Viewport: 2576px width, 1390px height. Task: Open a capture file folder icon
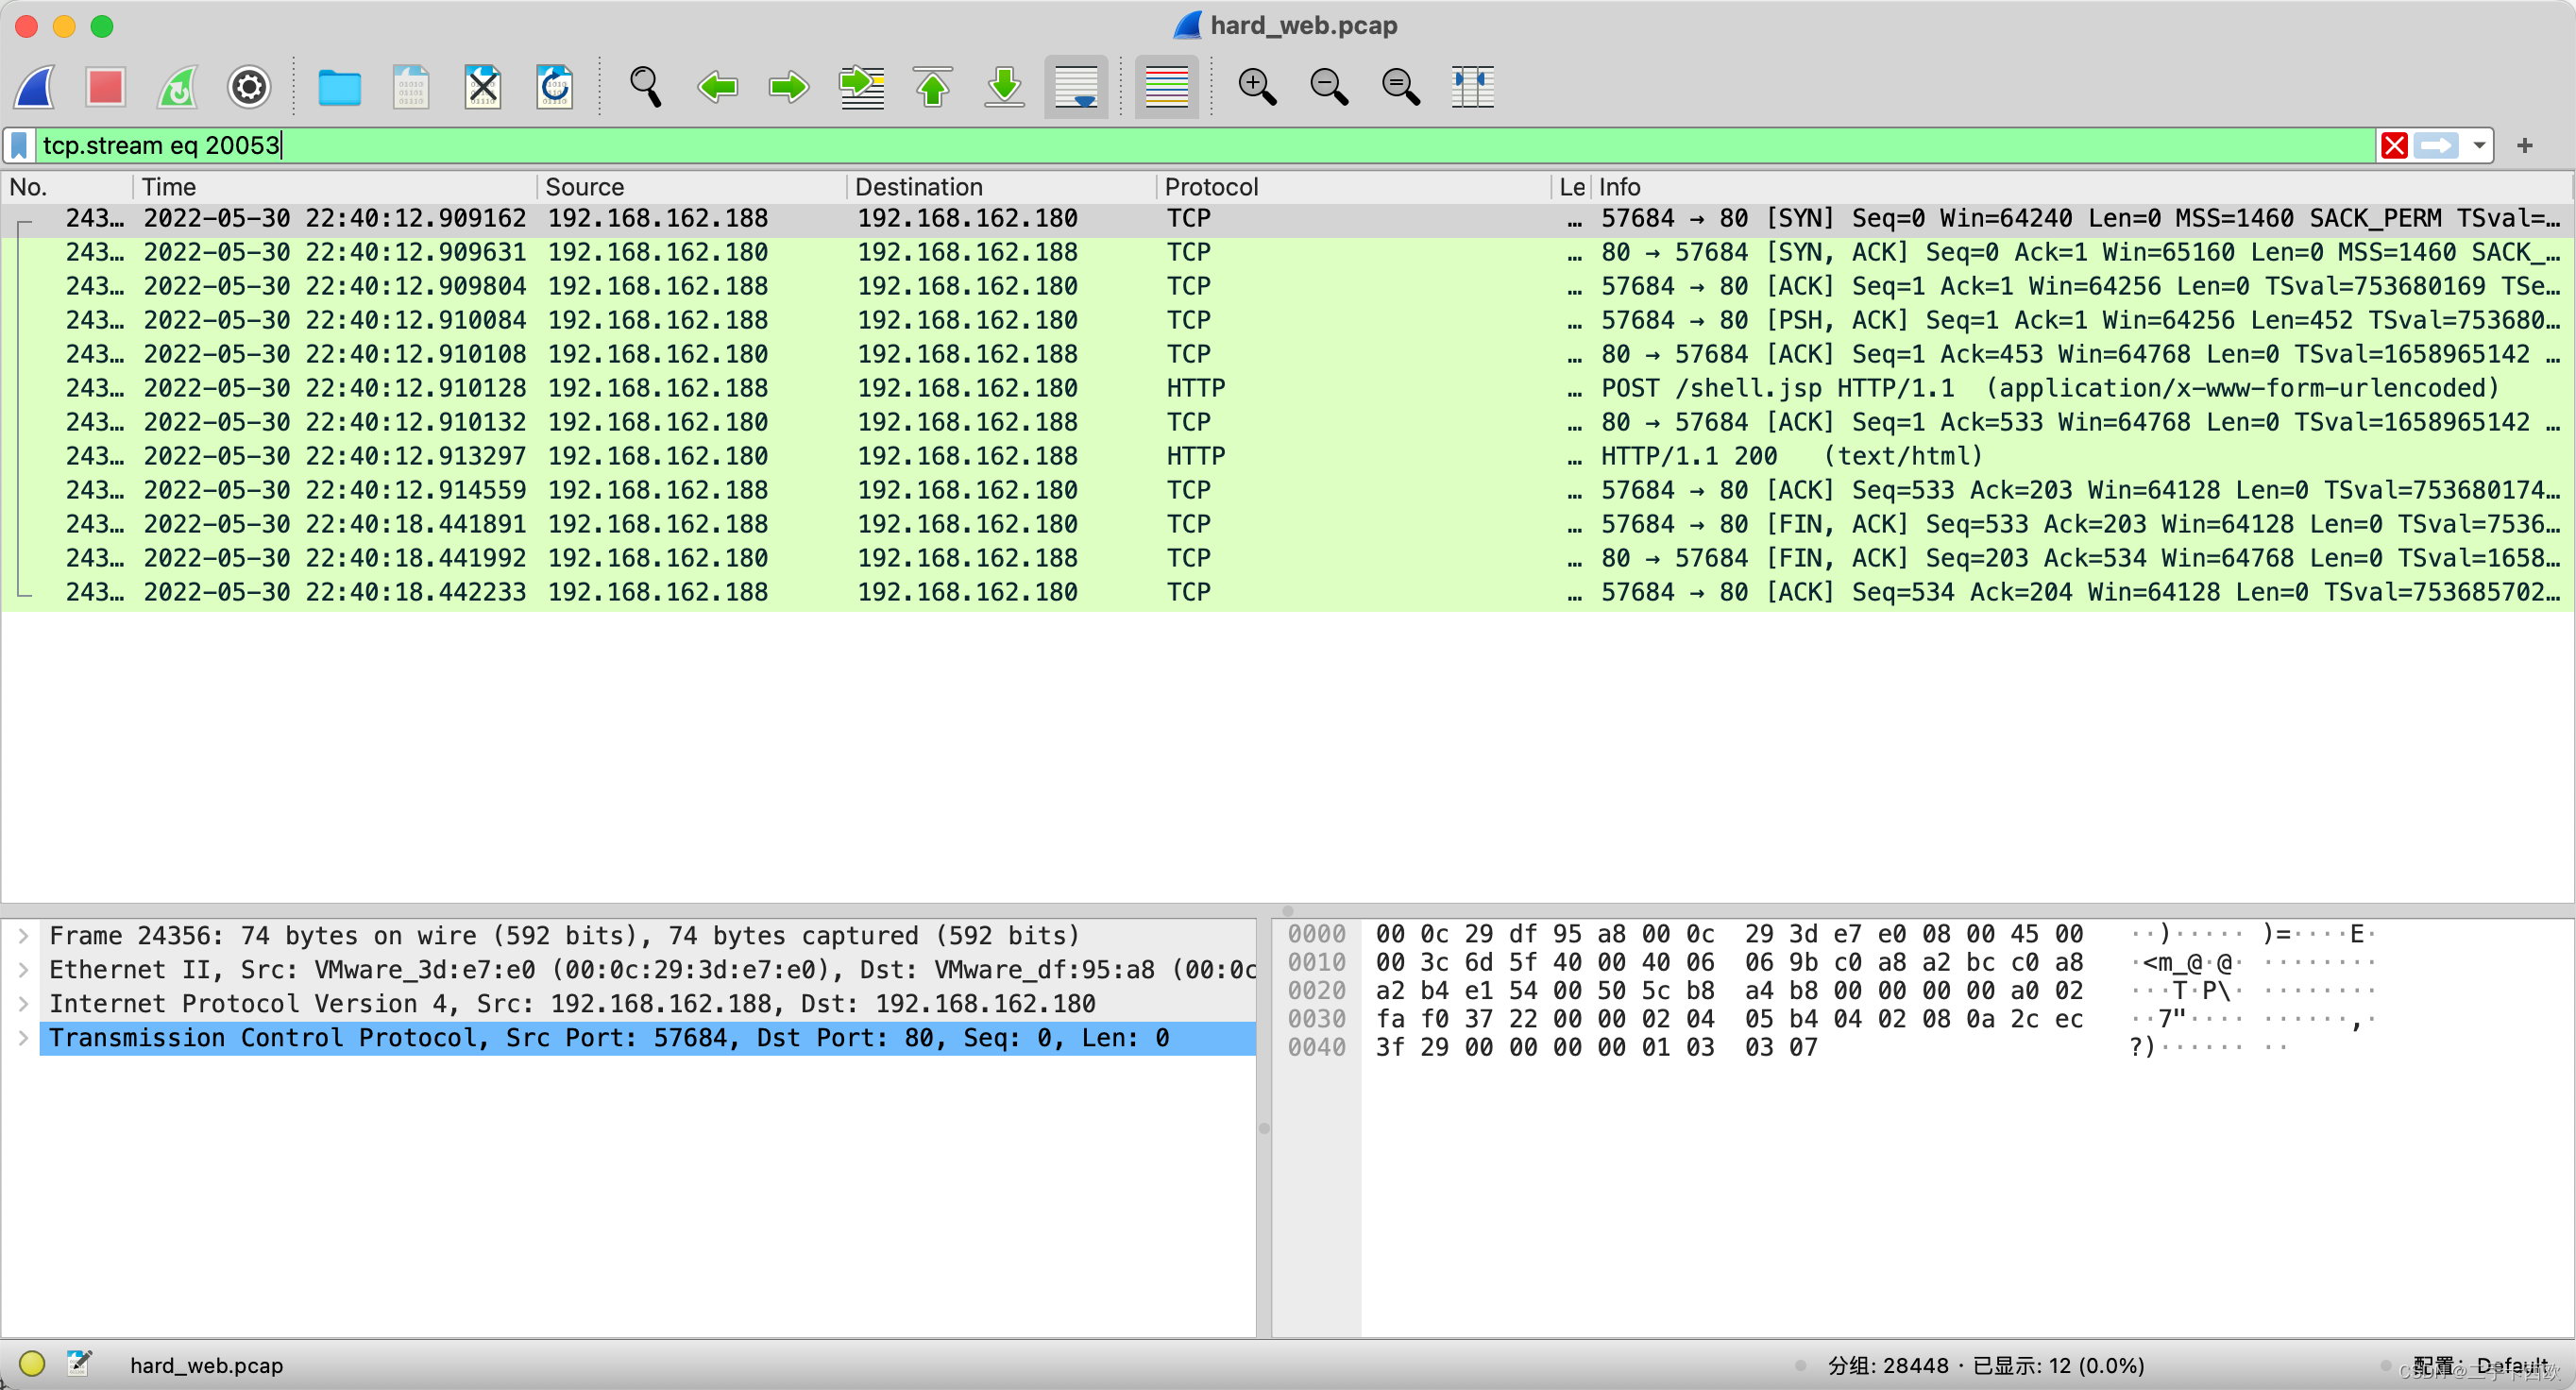point(339,87)
